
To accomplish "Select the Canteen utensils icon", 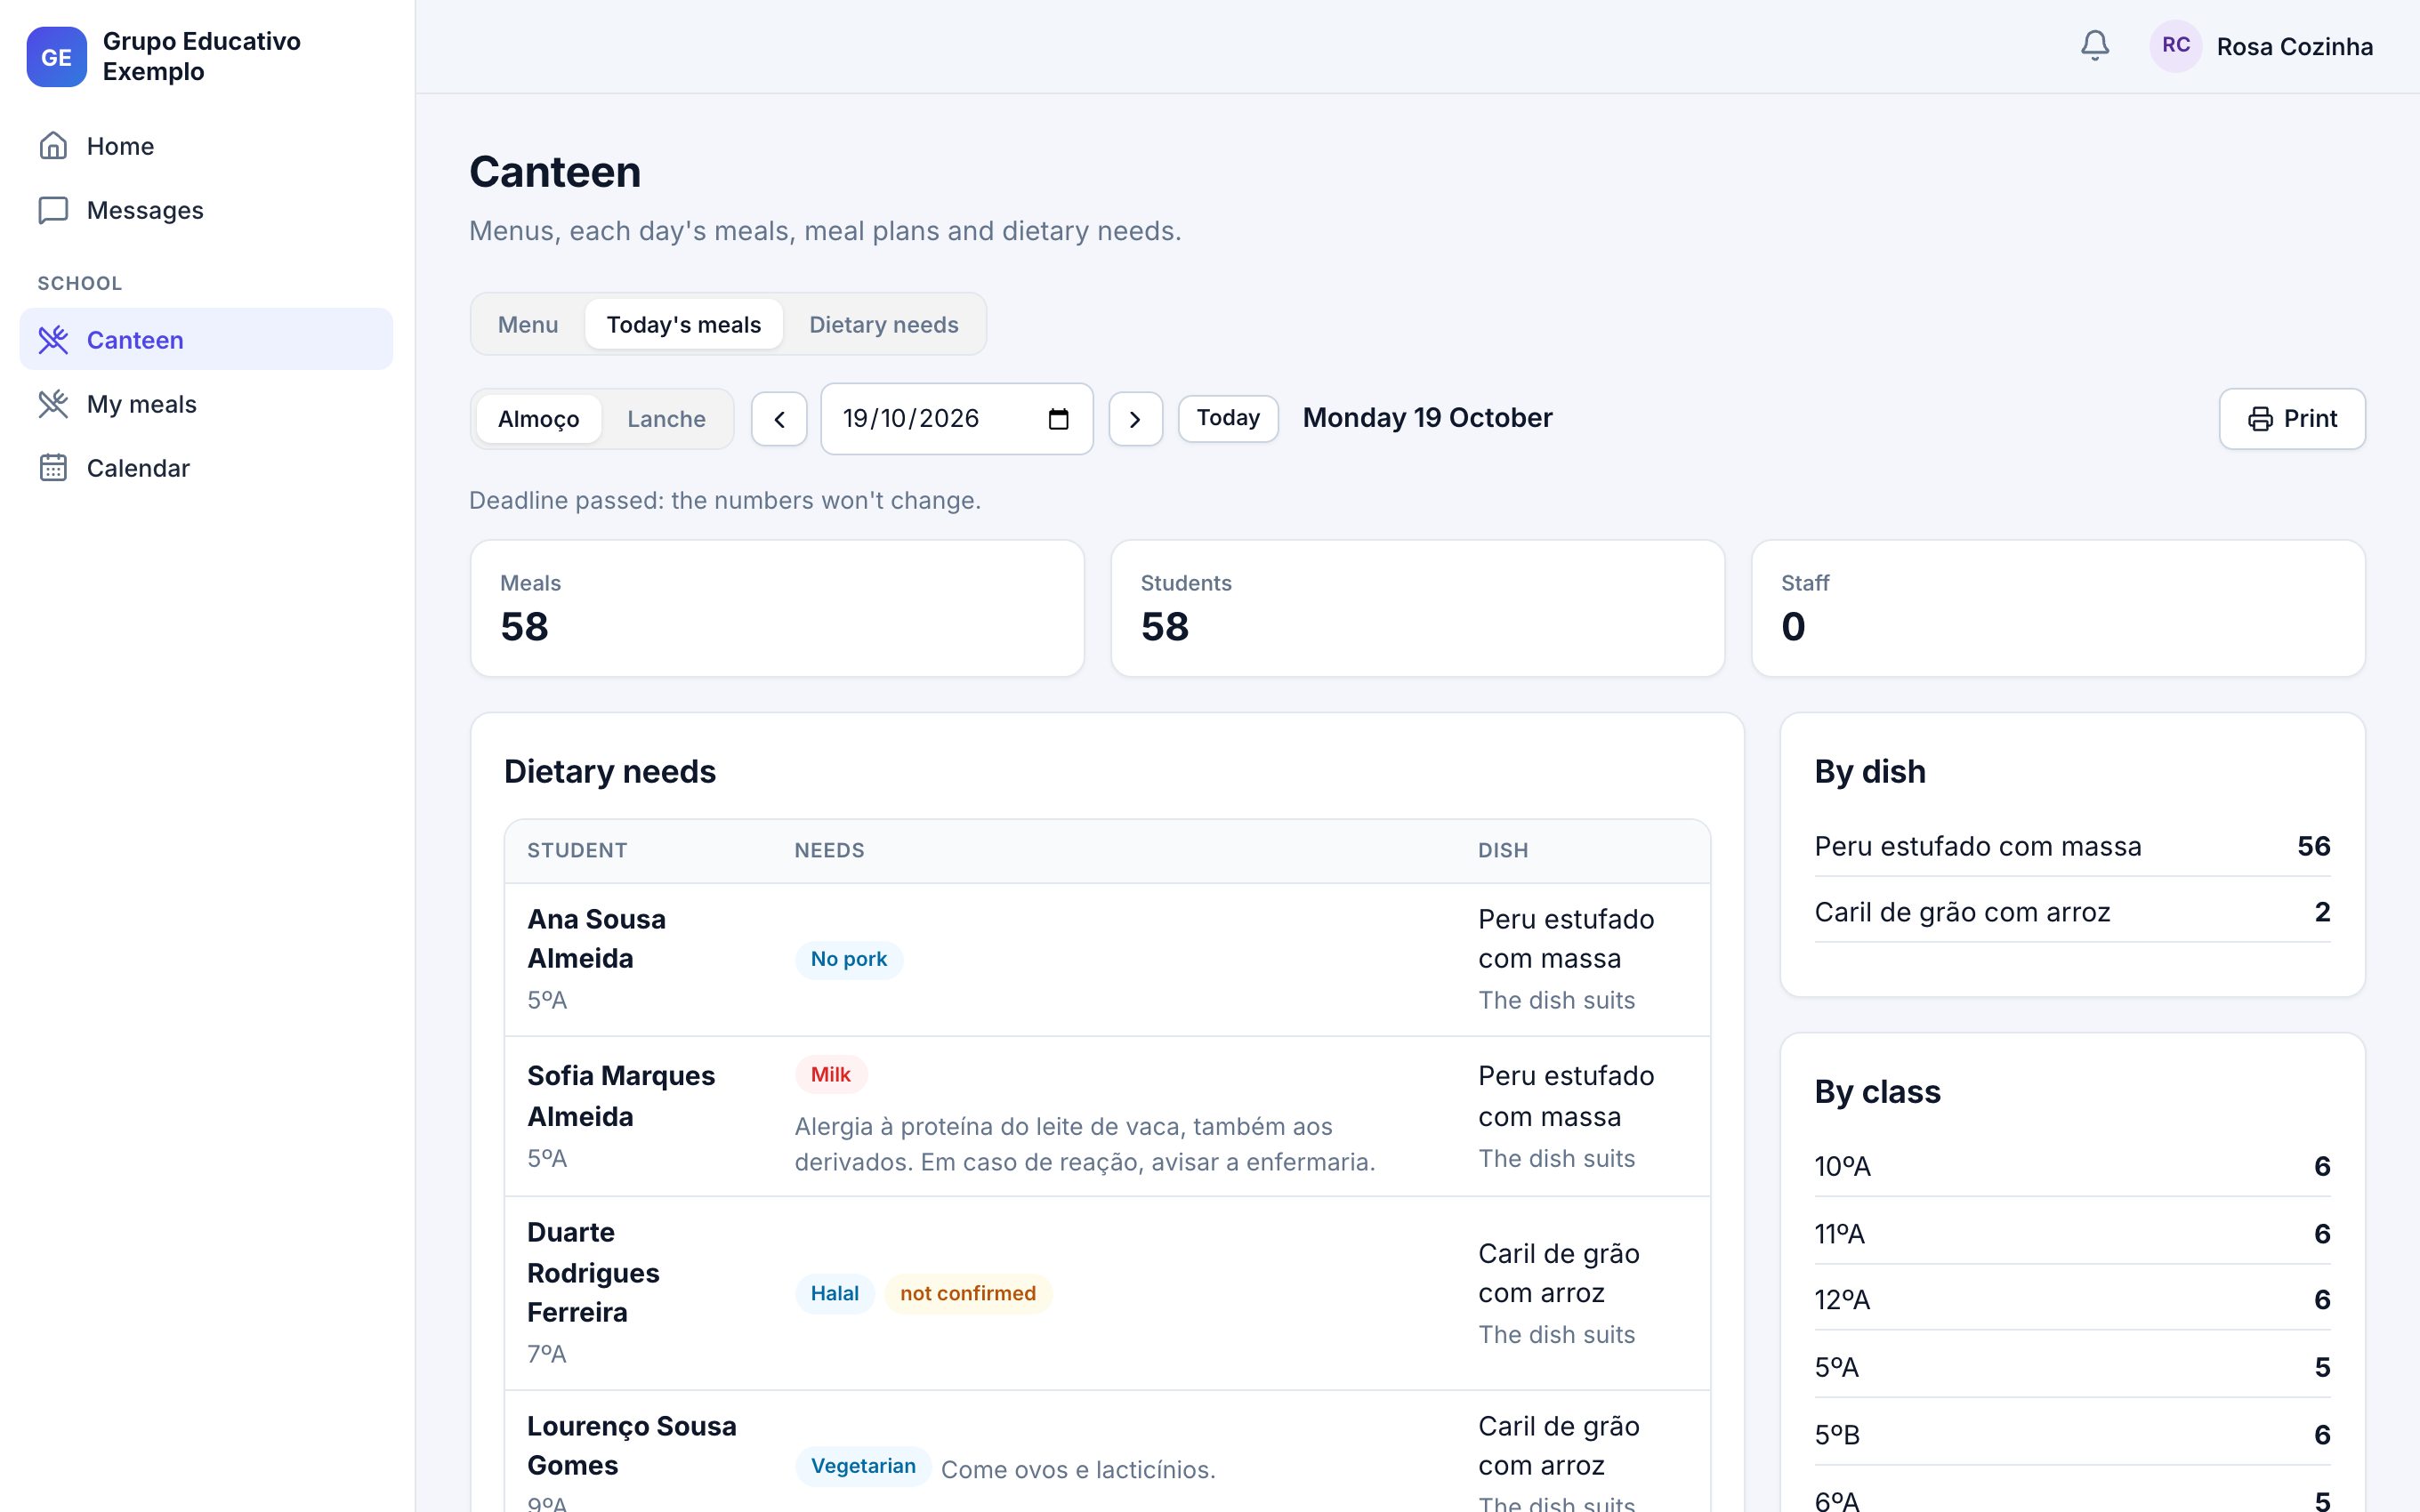I will (53, 340).
